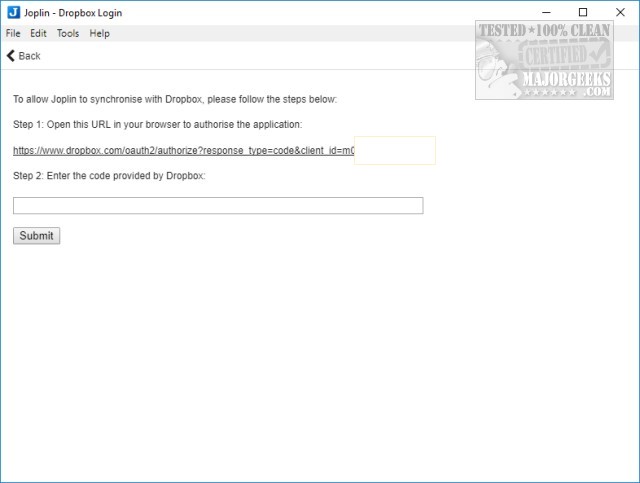
Task: Focus the Dropbox code input field
Action: coord(218,205)
